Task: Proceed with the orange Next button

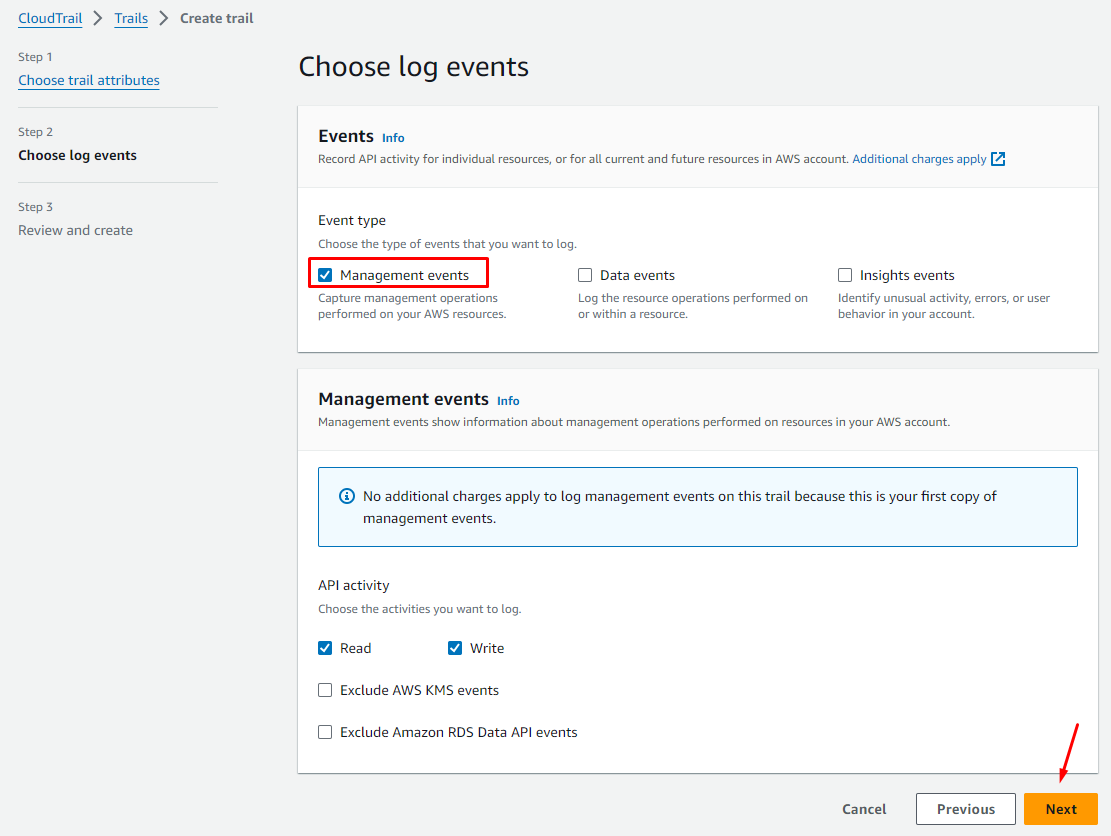Action: tap(1060, 809)
